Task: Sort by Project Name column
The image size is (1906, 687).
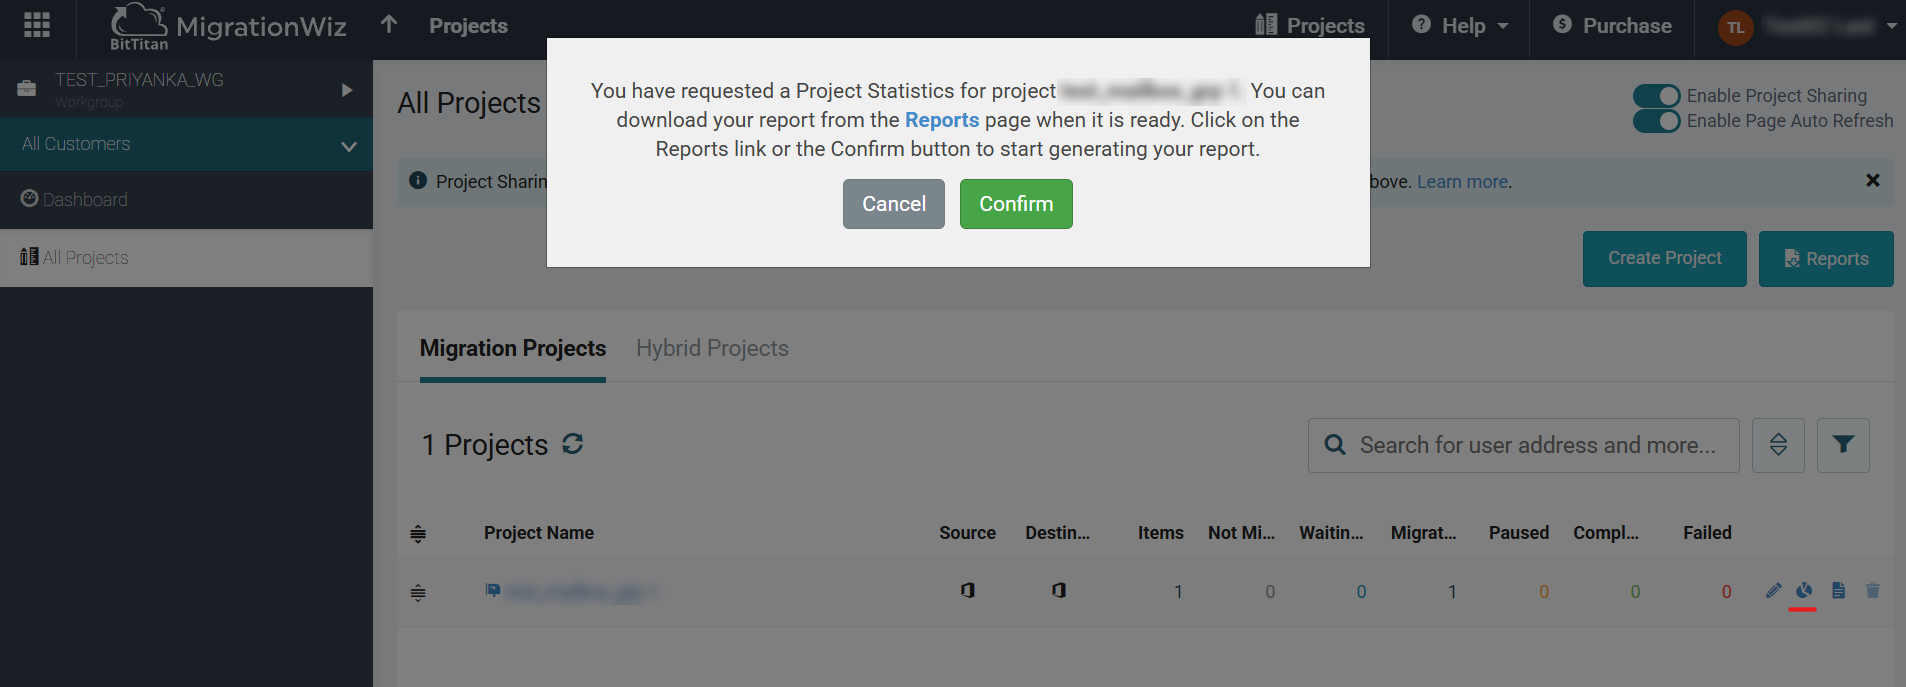Action: point(539,533)
